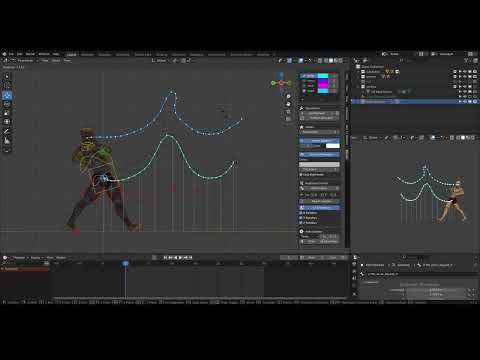
Task: Open the Marker menu in timeline header
Action: point(61,258)
